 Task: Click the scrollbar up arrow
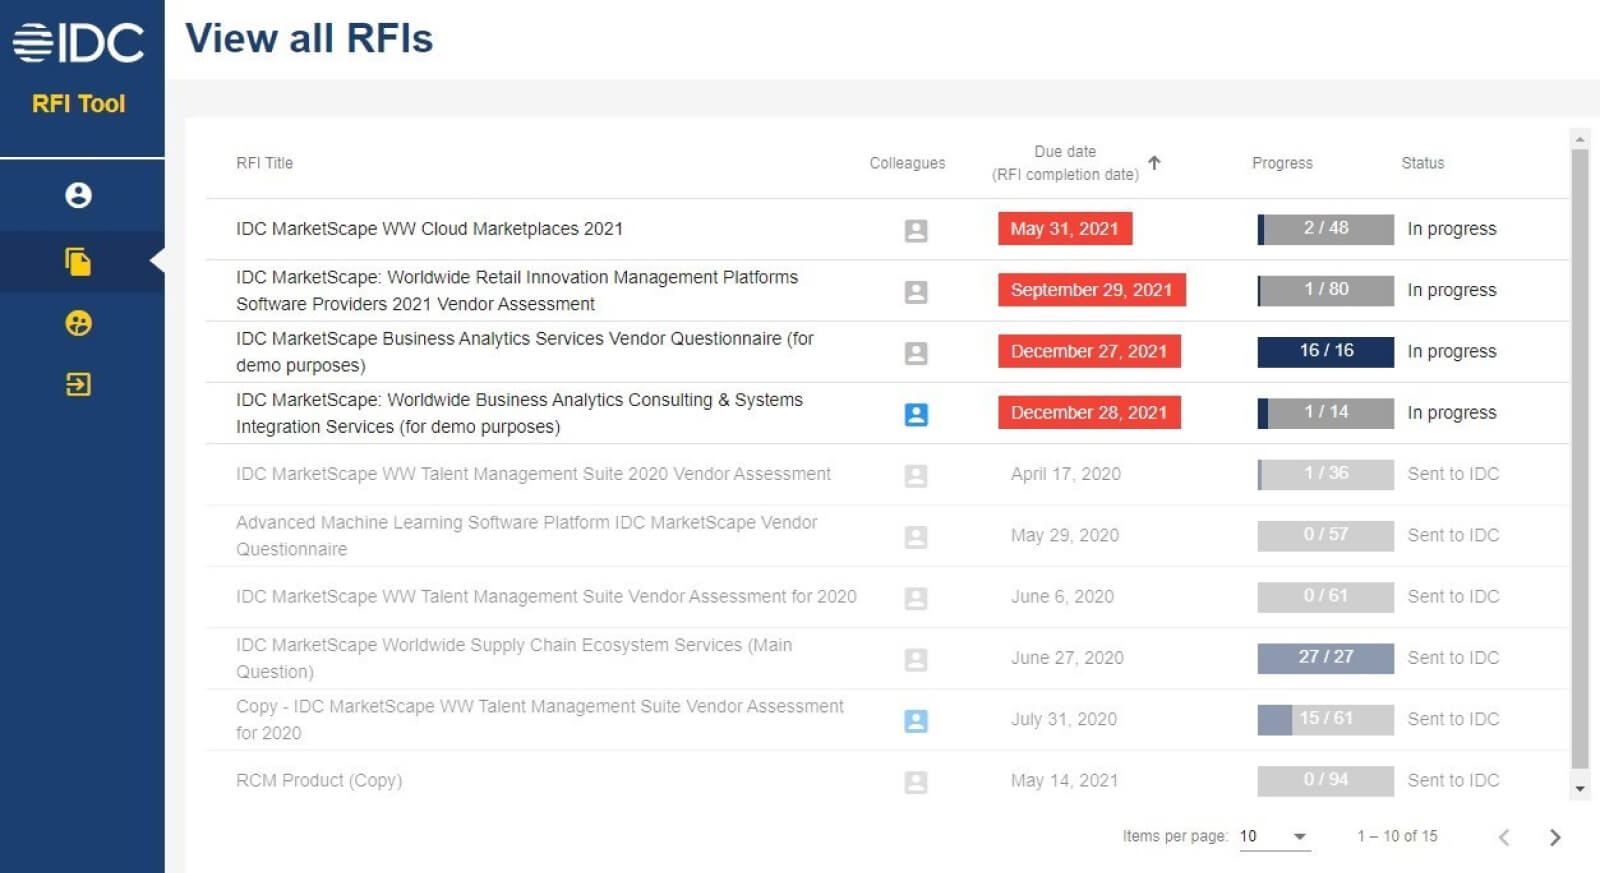coord(1580,138)
